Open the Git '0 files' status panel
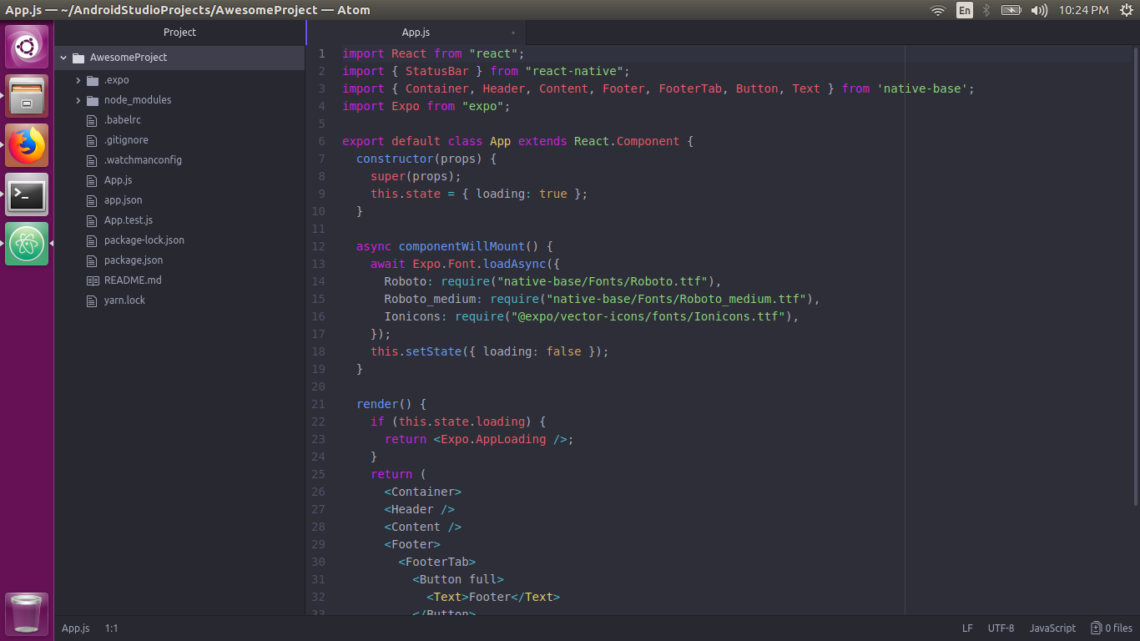The width and height of the screenshot is (1140, 641). pos(1110,628)
